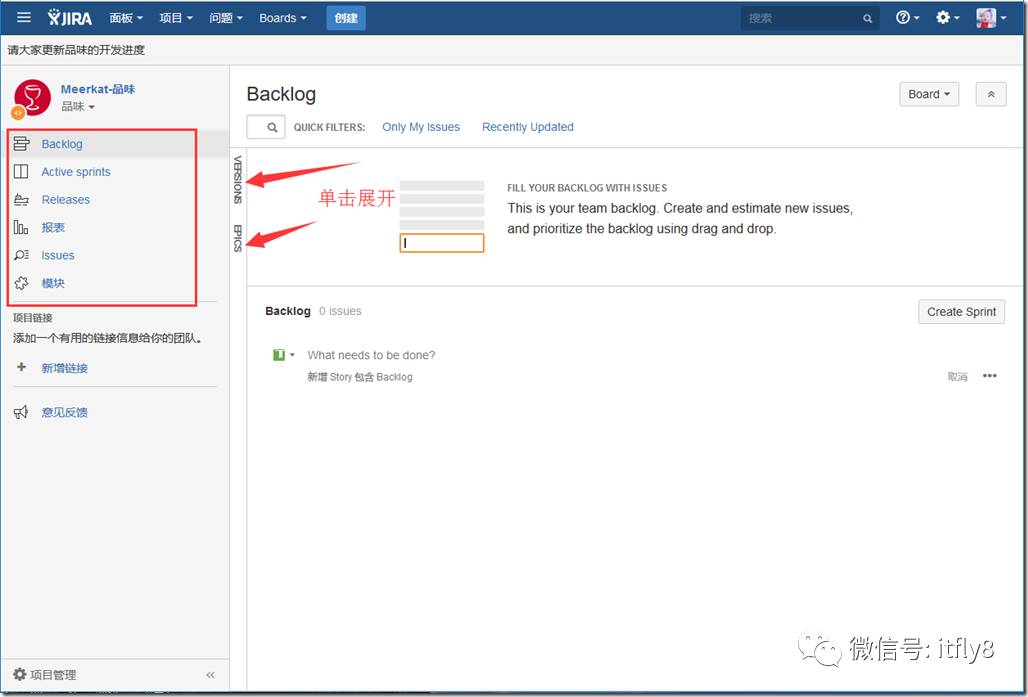Select Backlog in the sidebar
The image size is (1028, 697).
pyautogui.click(x=62, y=144)
